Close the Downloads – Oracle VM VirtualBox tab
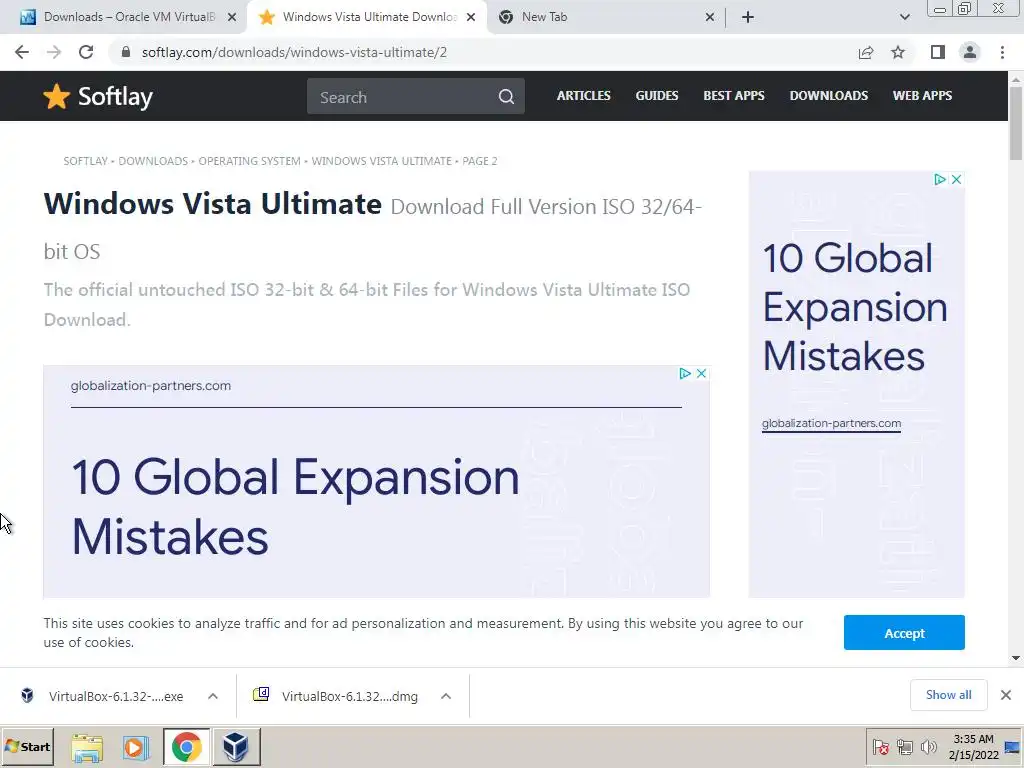 point(232,17)
